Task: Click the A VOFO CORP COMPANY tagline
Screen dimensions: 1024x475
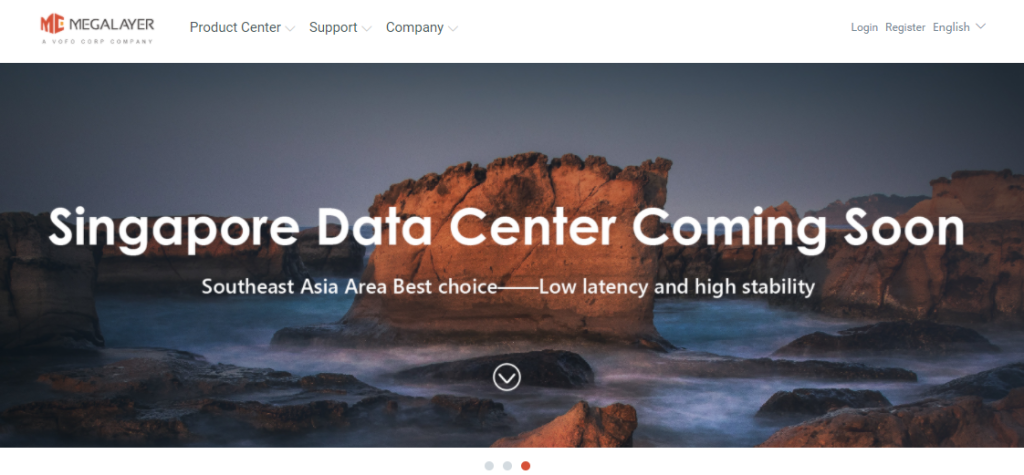Action: tap(97, 41)
